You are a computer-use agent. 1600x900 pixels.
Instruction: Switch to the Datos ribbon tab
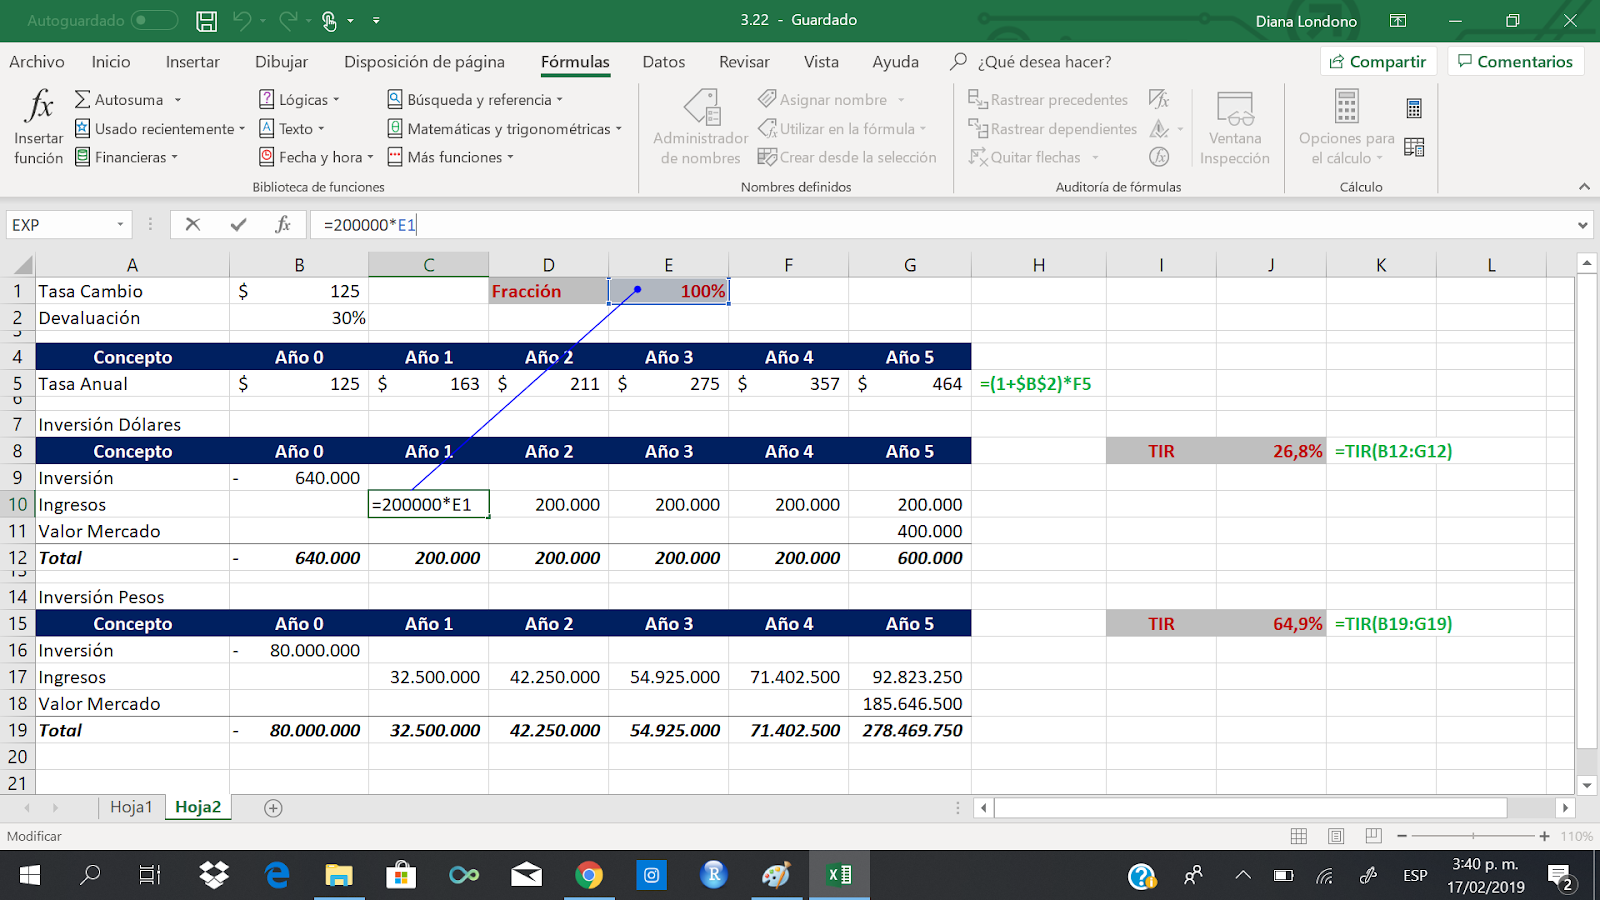pos(663,61)
